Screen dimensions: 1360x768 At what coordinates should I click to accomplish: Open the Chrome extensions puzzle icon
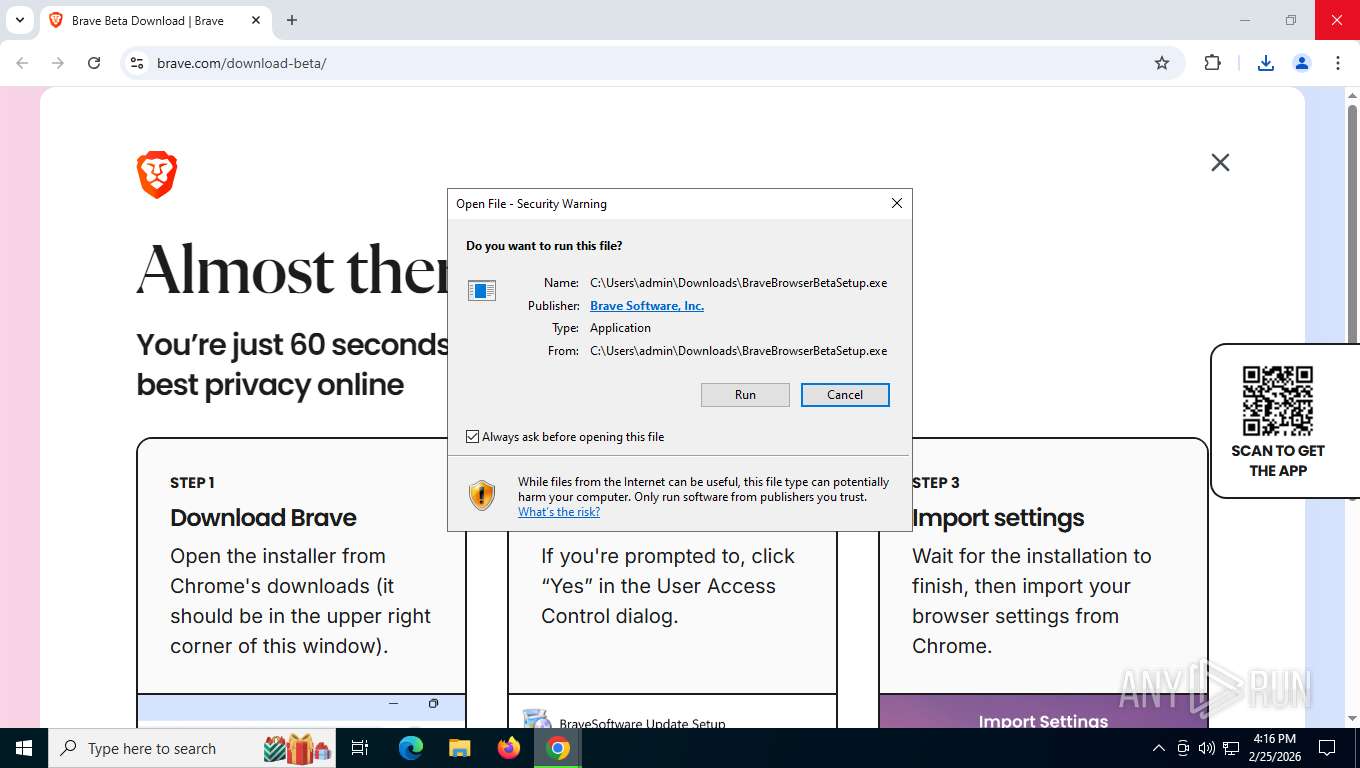pyautogui.click(x=1212, y=63)
